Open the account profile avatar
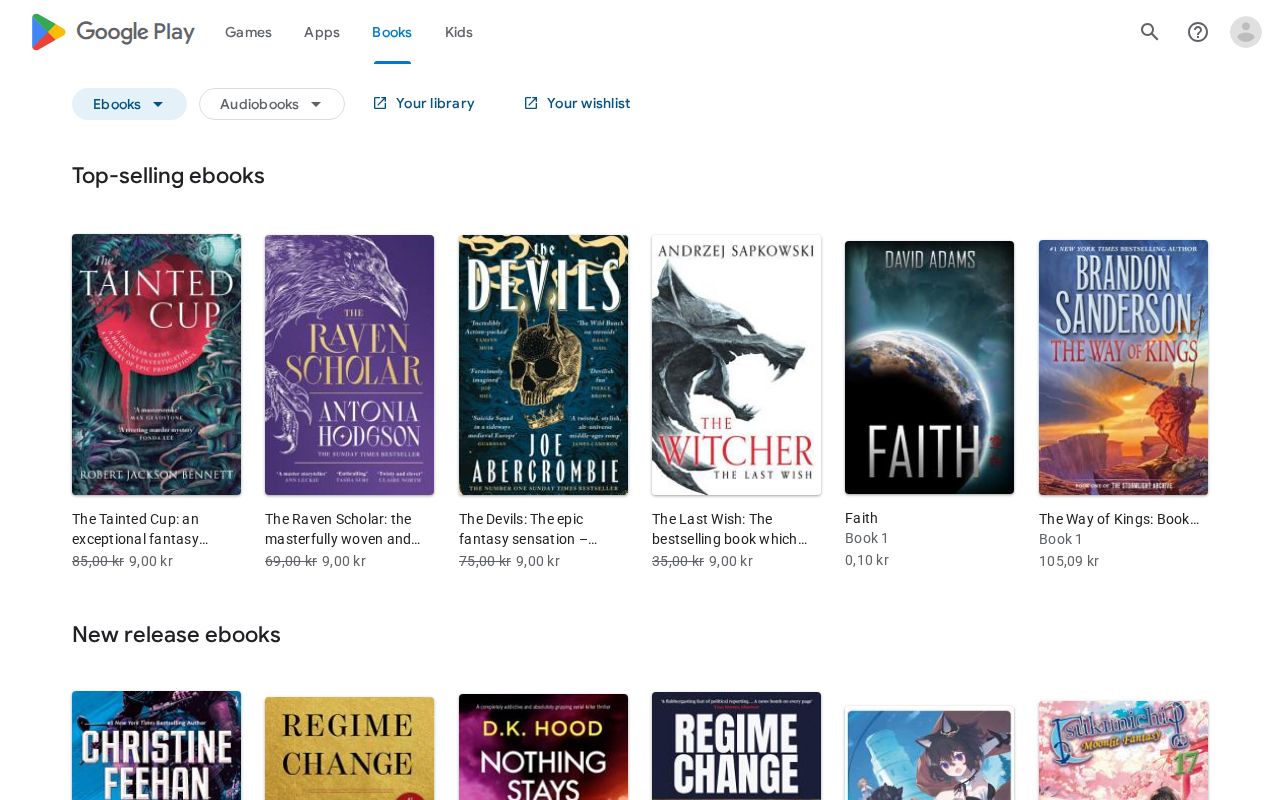Screen dimensions: 1280x800 tap(1246, 32)
